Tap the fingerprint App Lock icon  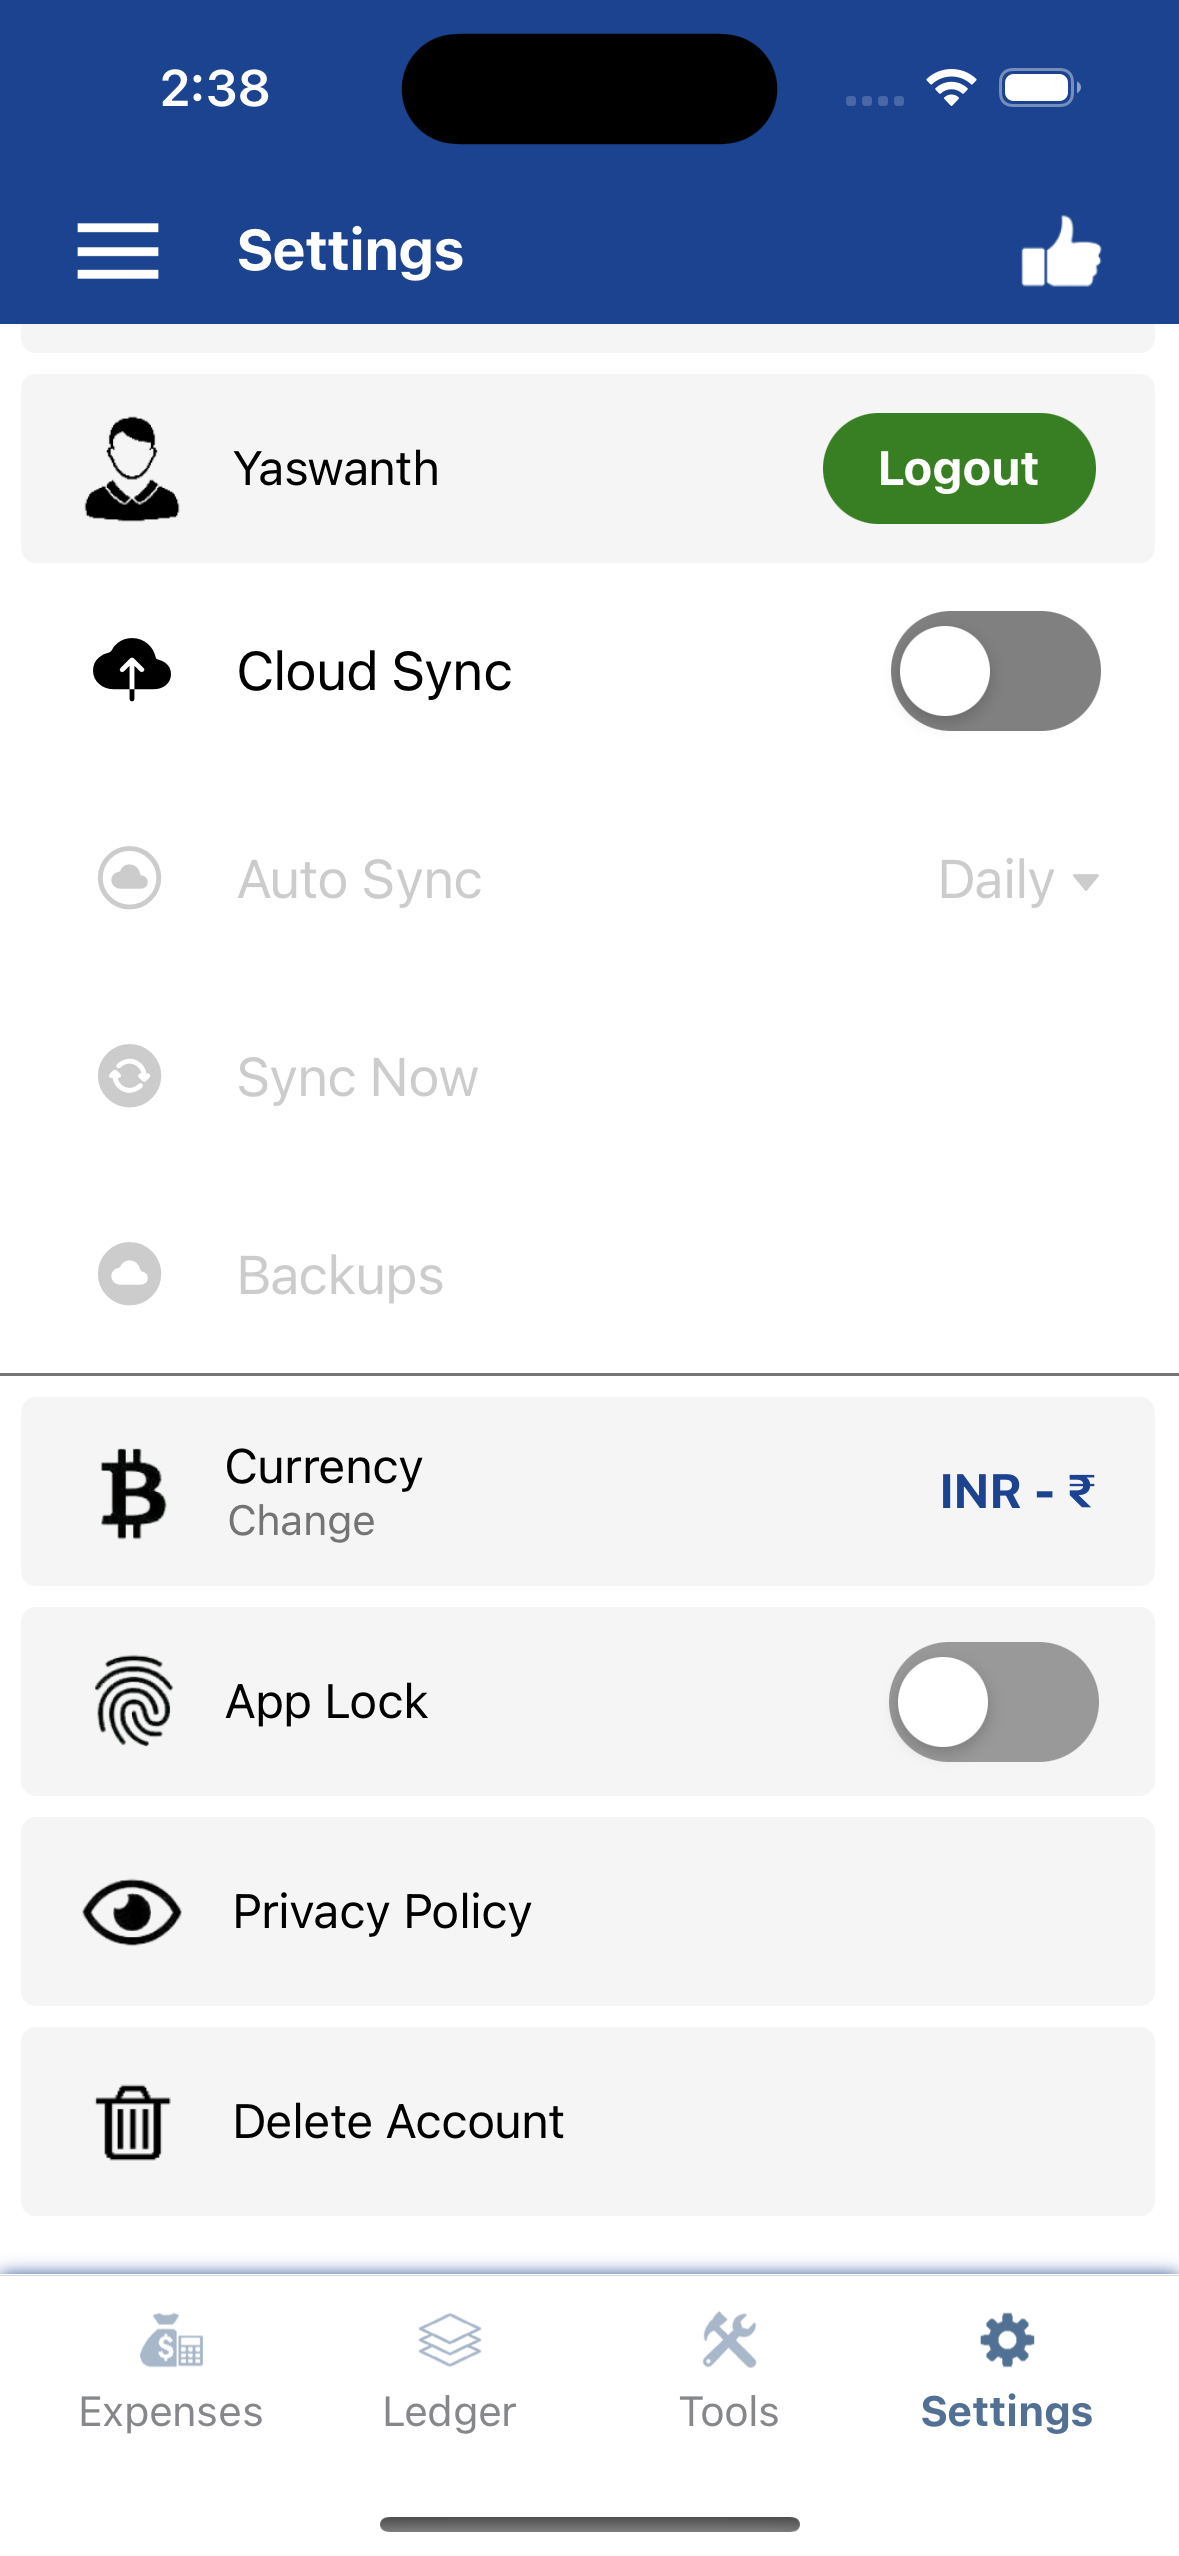coord(133,1701)
